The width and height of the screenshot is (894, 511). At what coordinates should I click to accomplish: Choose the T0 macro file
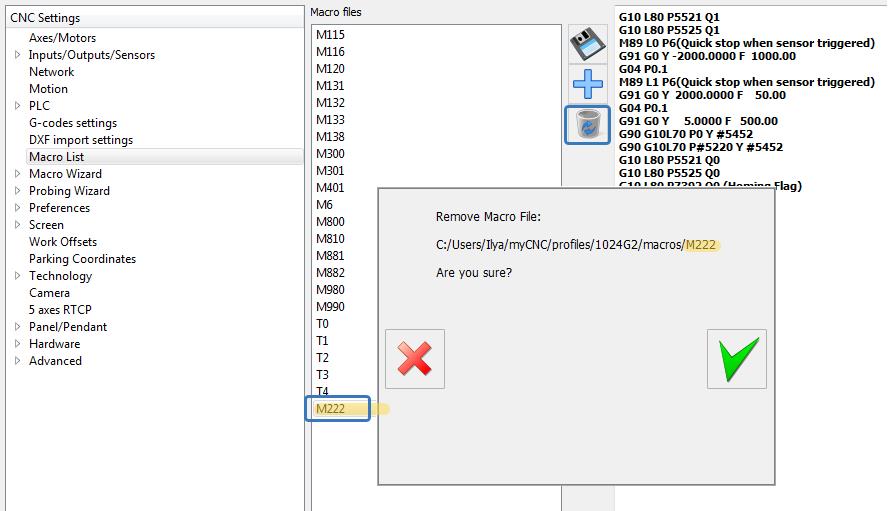click(322, 324)
